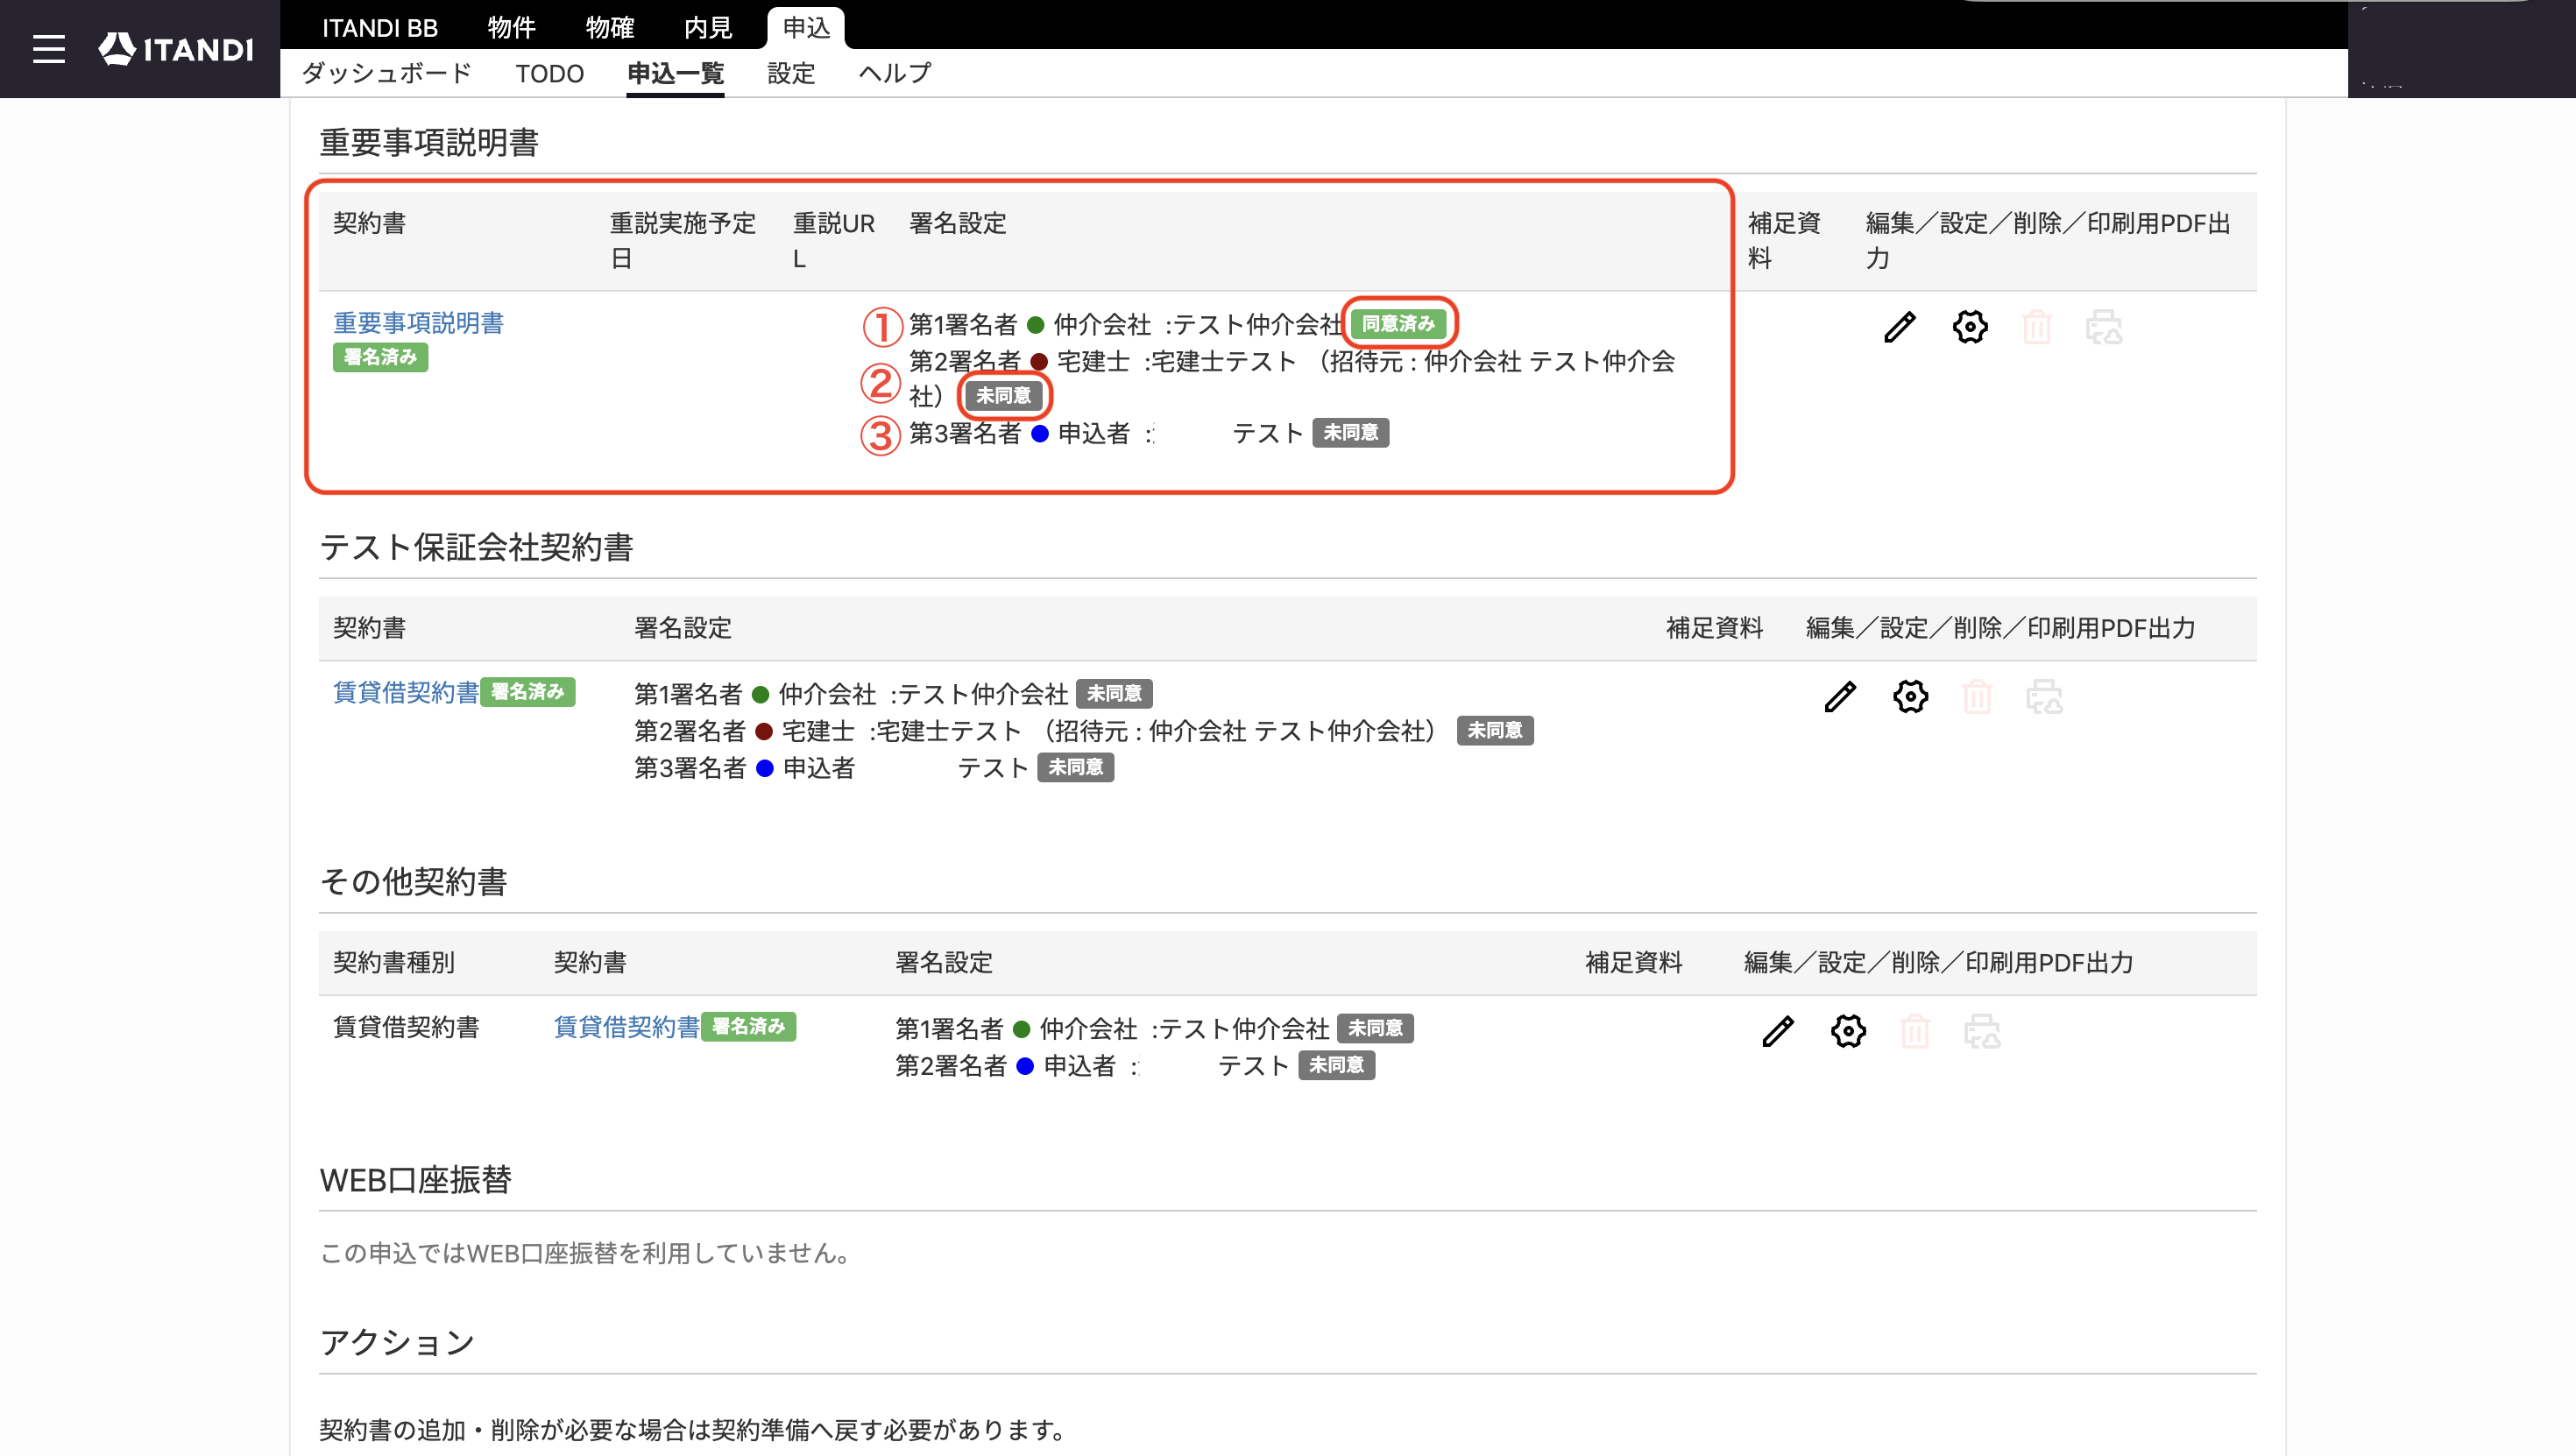This screenshot has height=1456, width=2576.
Task: Open 設定 in sub navigation
Action: pos(791,73)
